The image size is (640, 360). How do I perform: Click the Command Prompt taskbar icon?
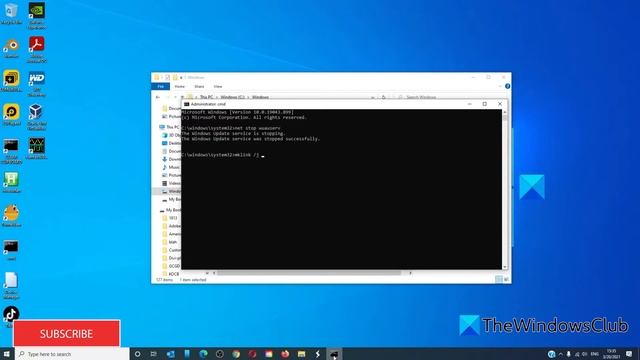coord(334,354)
